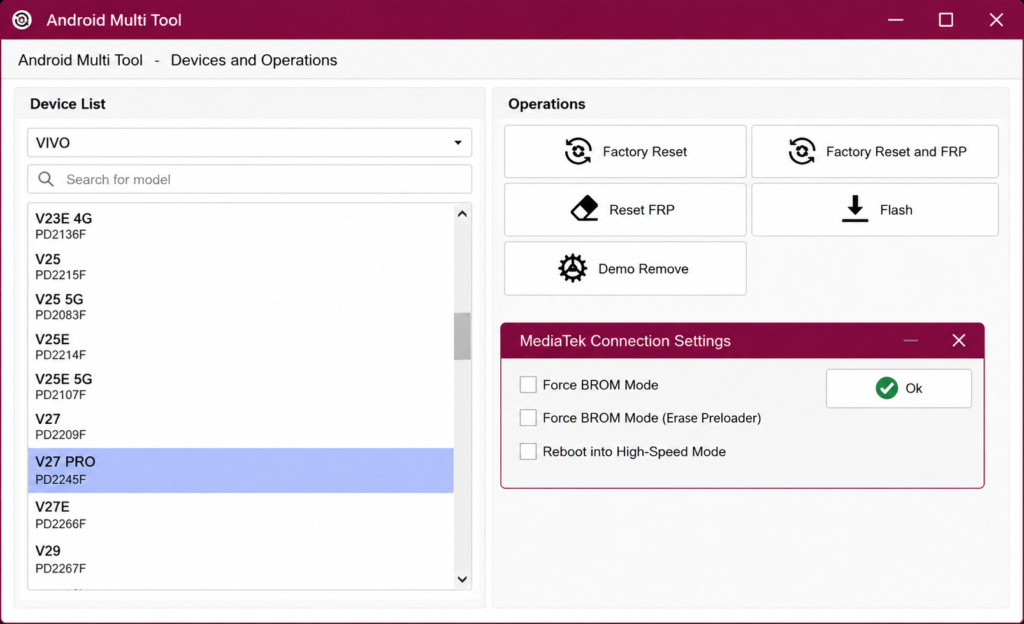Image resolution: width=1024 pixels, height=624 pixels.
Task: Click the Search for model field
Action: pyautogui.click(x=249, y=179)
